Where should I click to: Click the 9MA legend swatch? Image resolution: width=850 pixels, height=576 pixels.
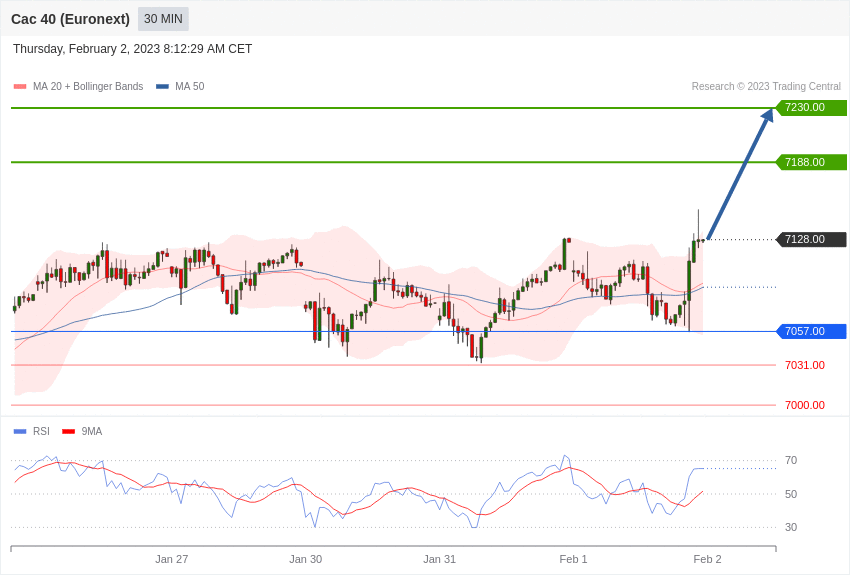click(69, 431)
